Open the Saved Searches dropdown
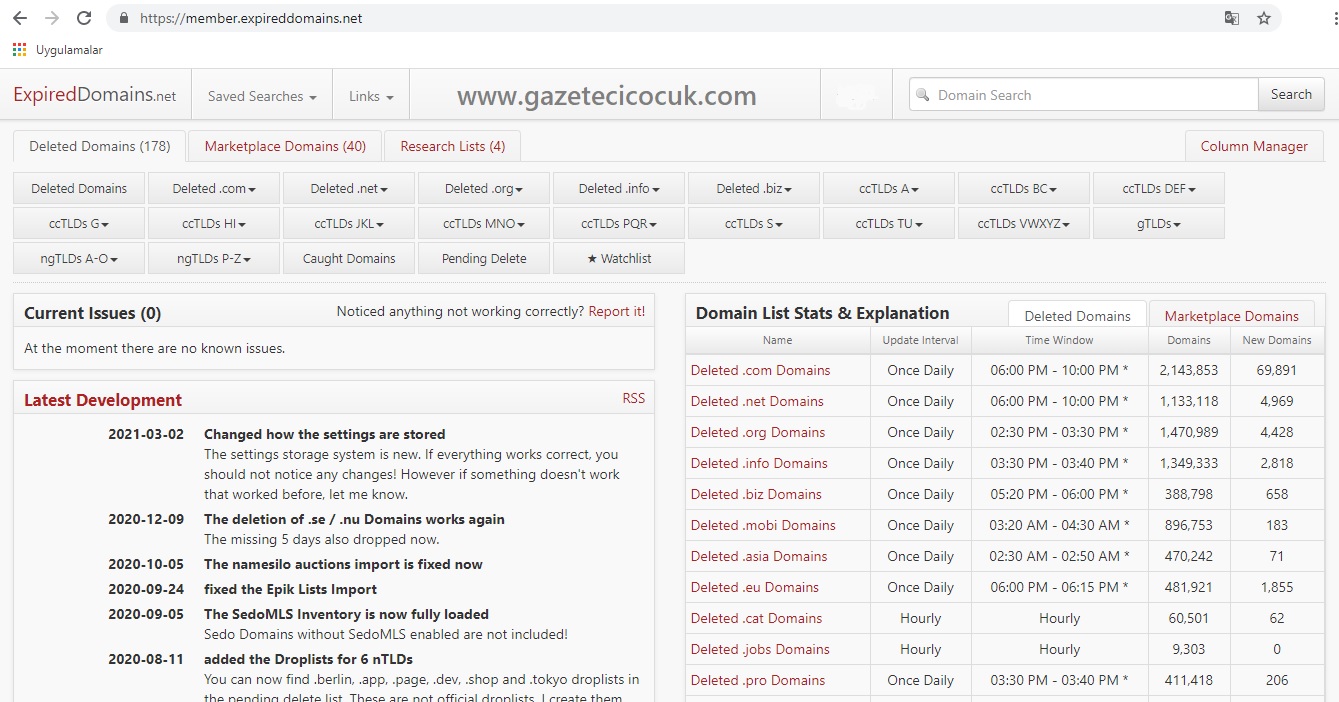1339x702 pixels. tap(262, 96)
